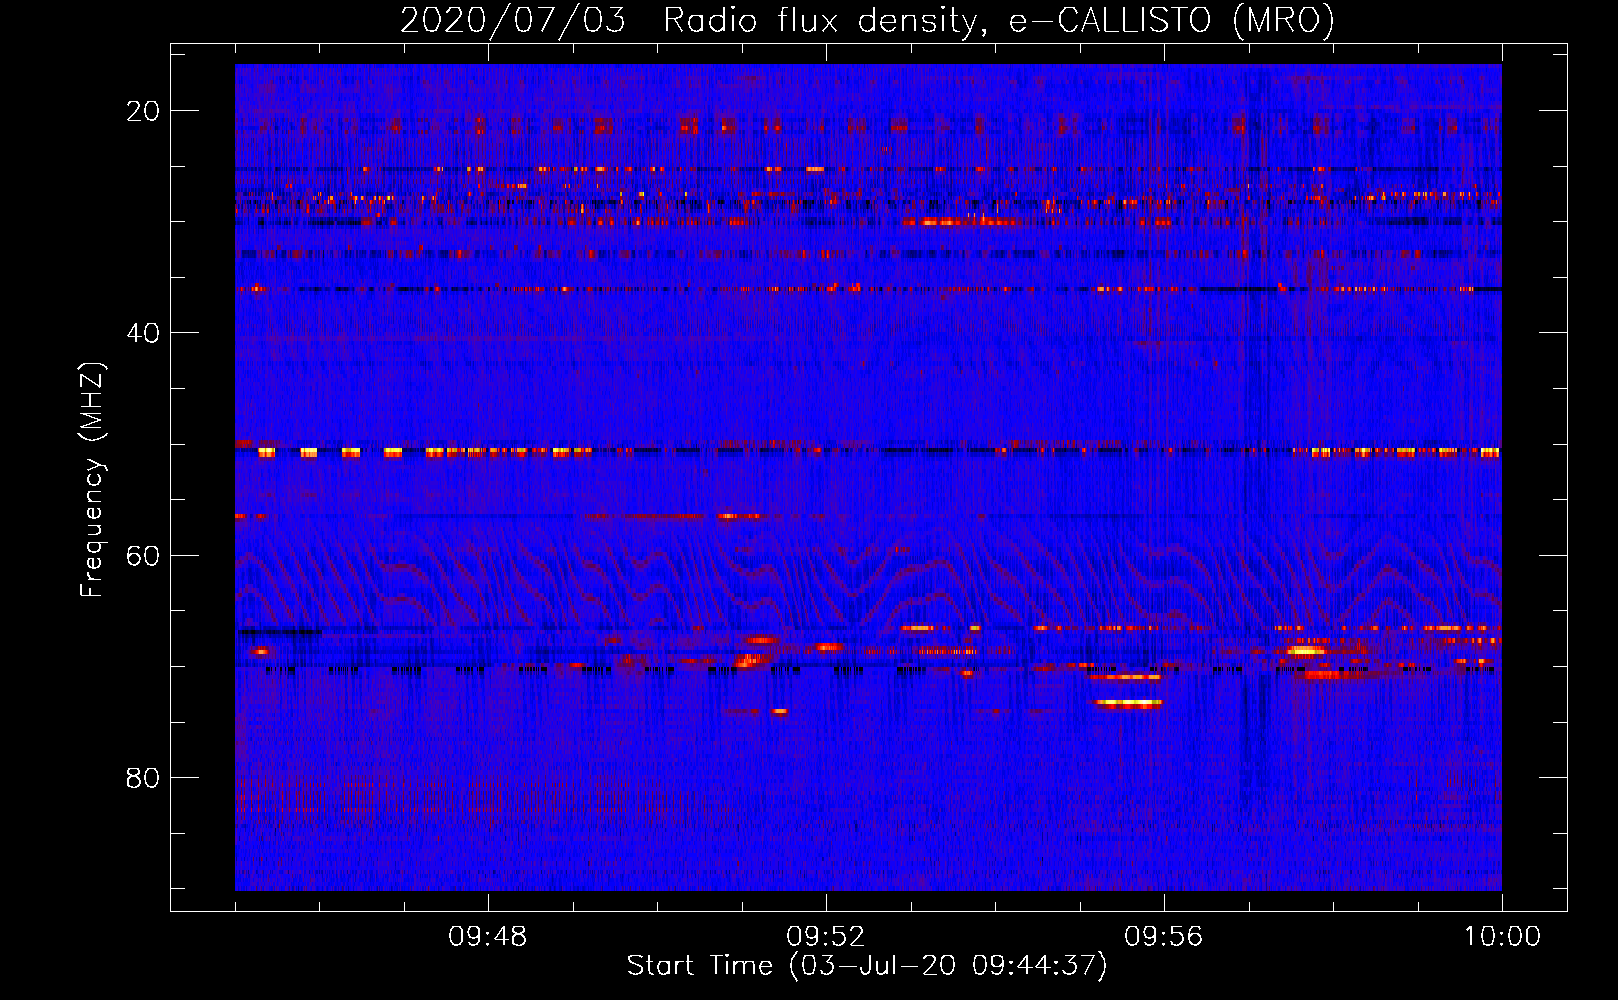The width and height of the screenshot is (1618, 1000).
Task: Click the 09:48 time tick label
Action: 488,937
